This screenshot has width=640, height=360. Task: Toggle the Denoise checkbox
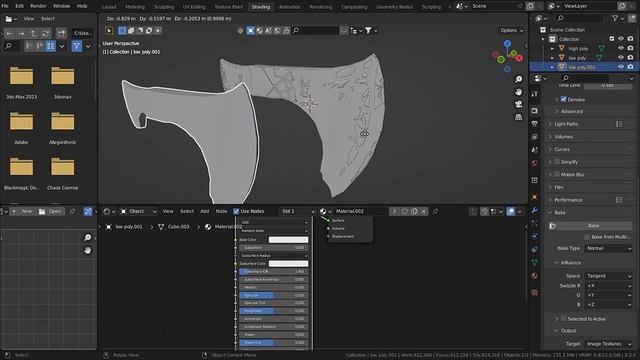tap(564, 99)
